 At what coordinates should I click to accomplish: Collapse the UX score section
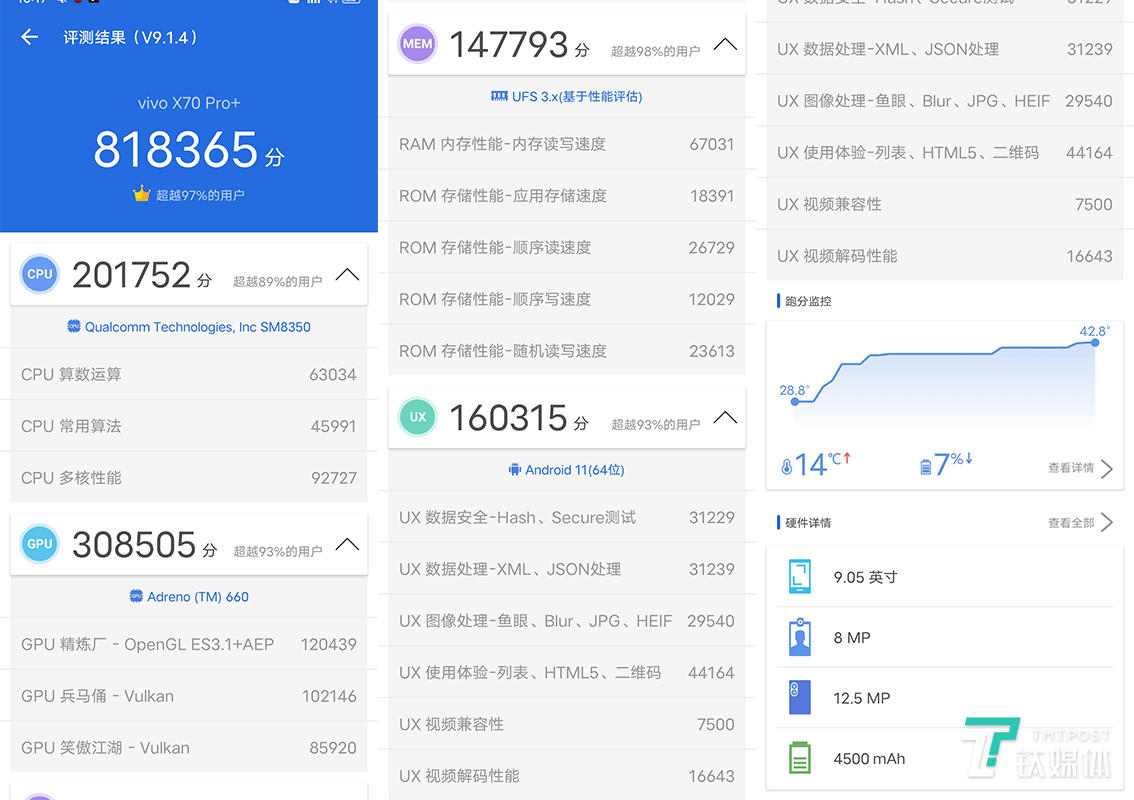tap(725, 417)
